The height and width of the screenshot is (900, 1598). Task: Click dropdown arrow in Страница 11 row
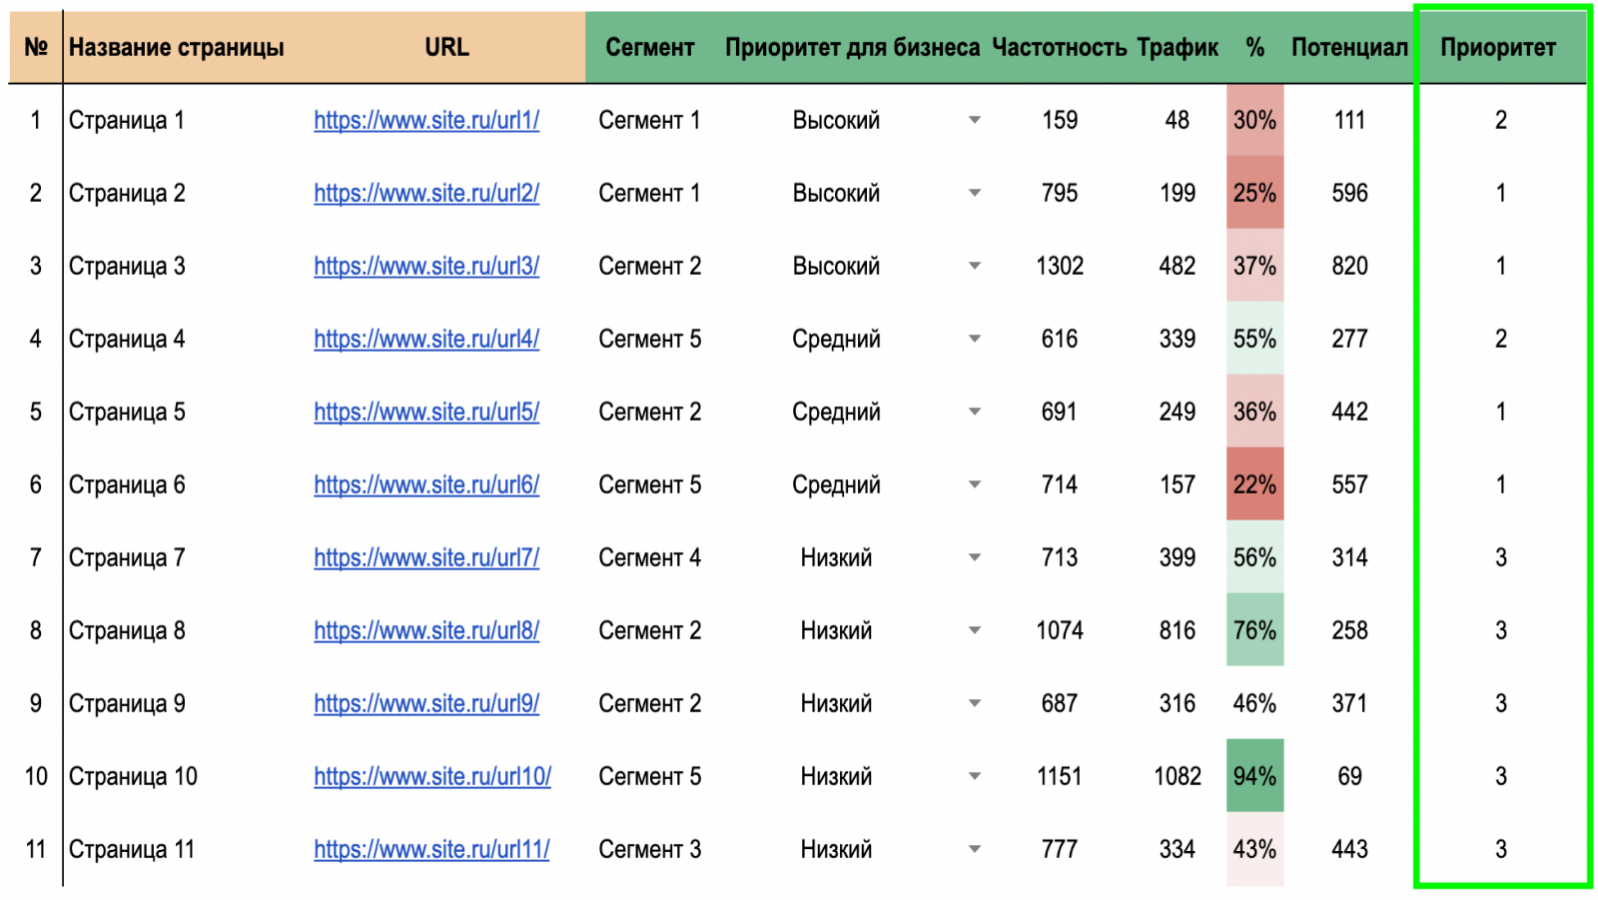974,851
